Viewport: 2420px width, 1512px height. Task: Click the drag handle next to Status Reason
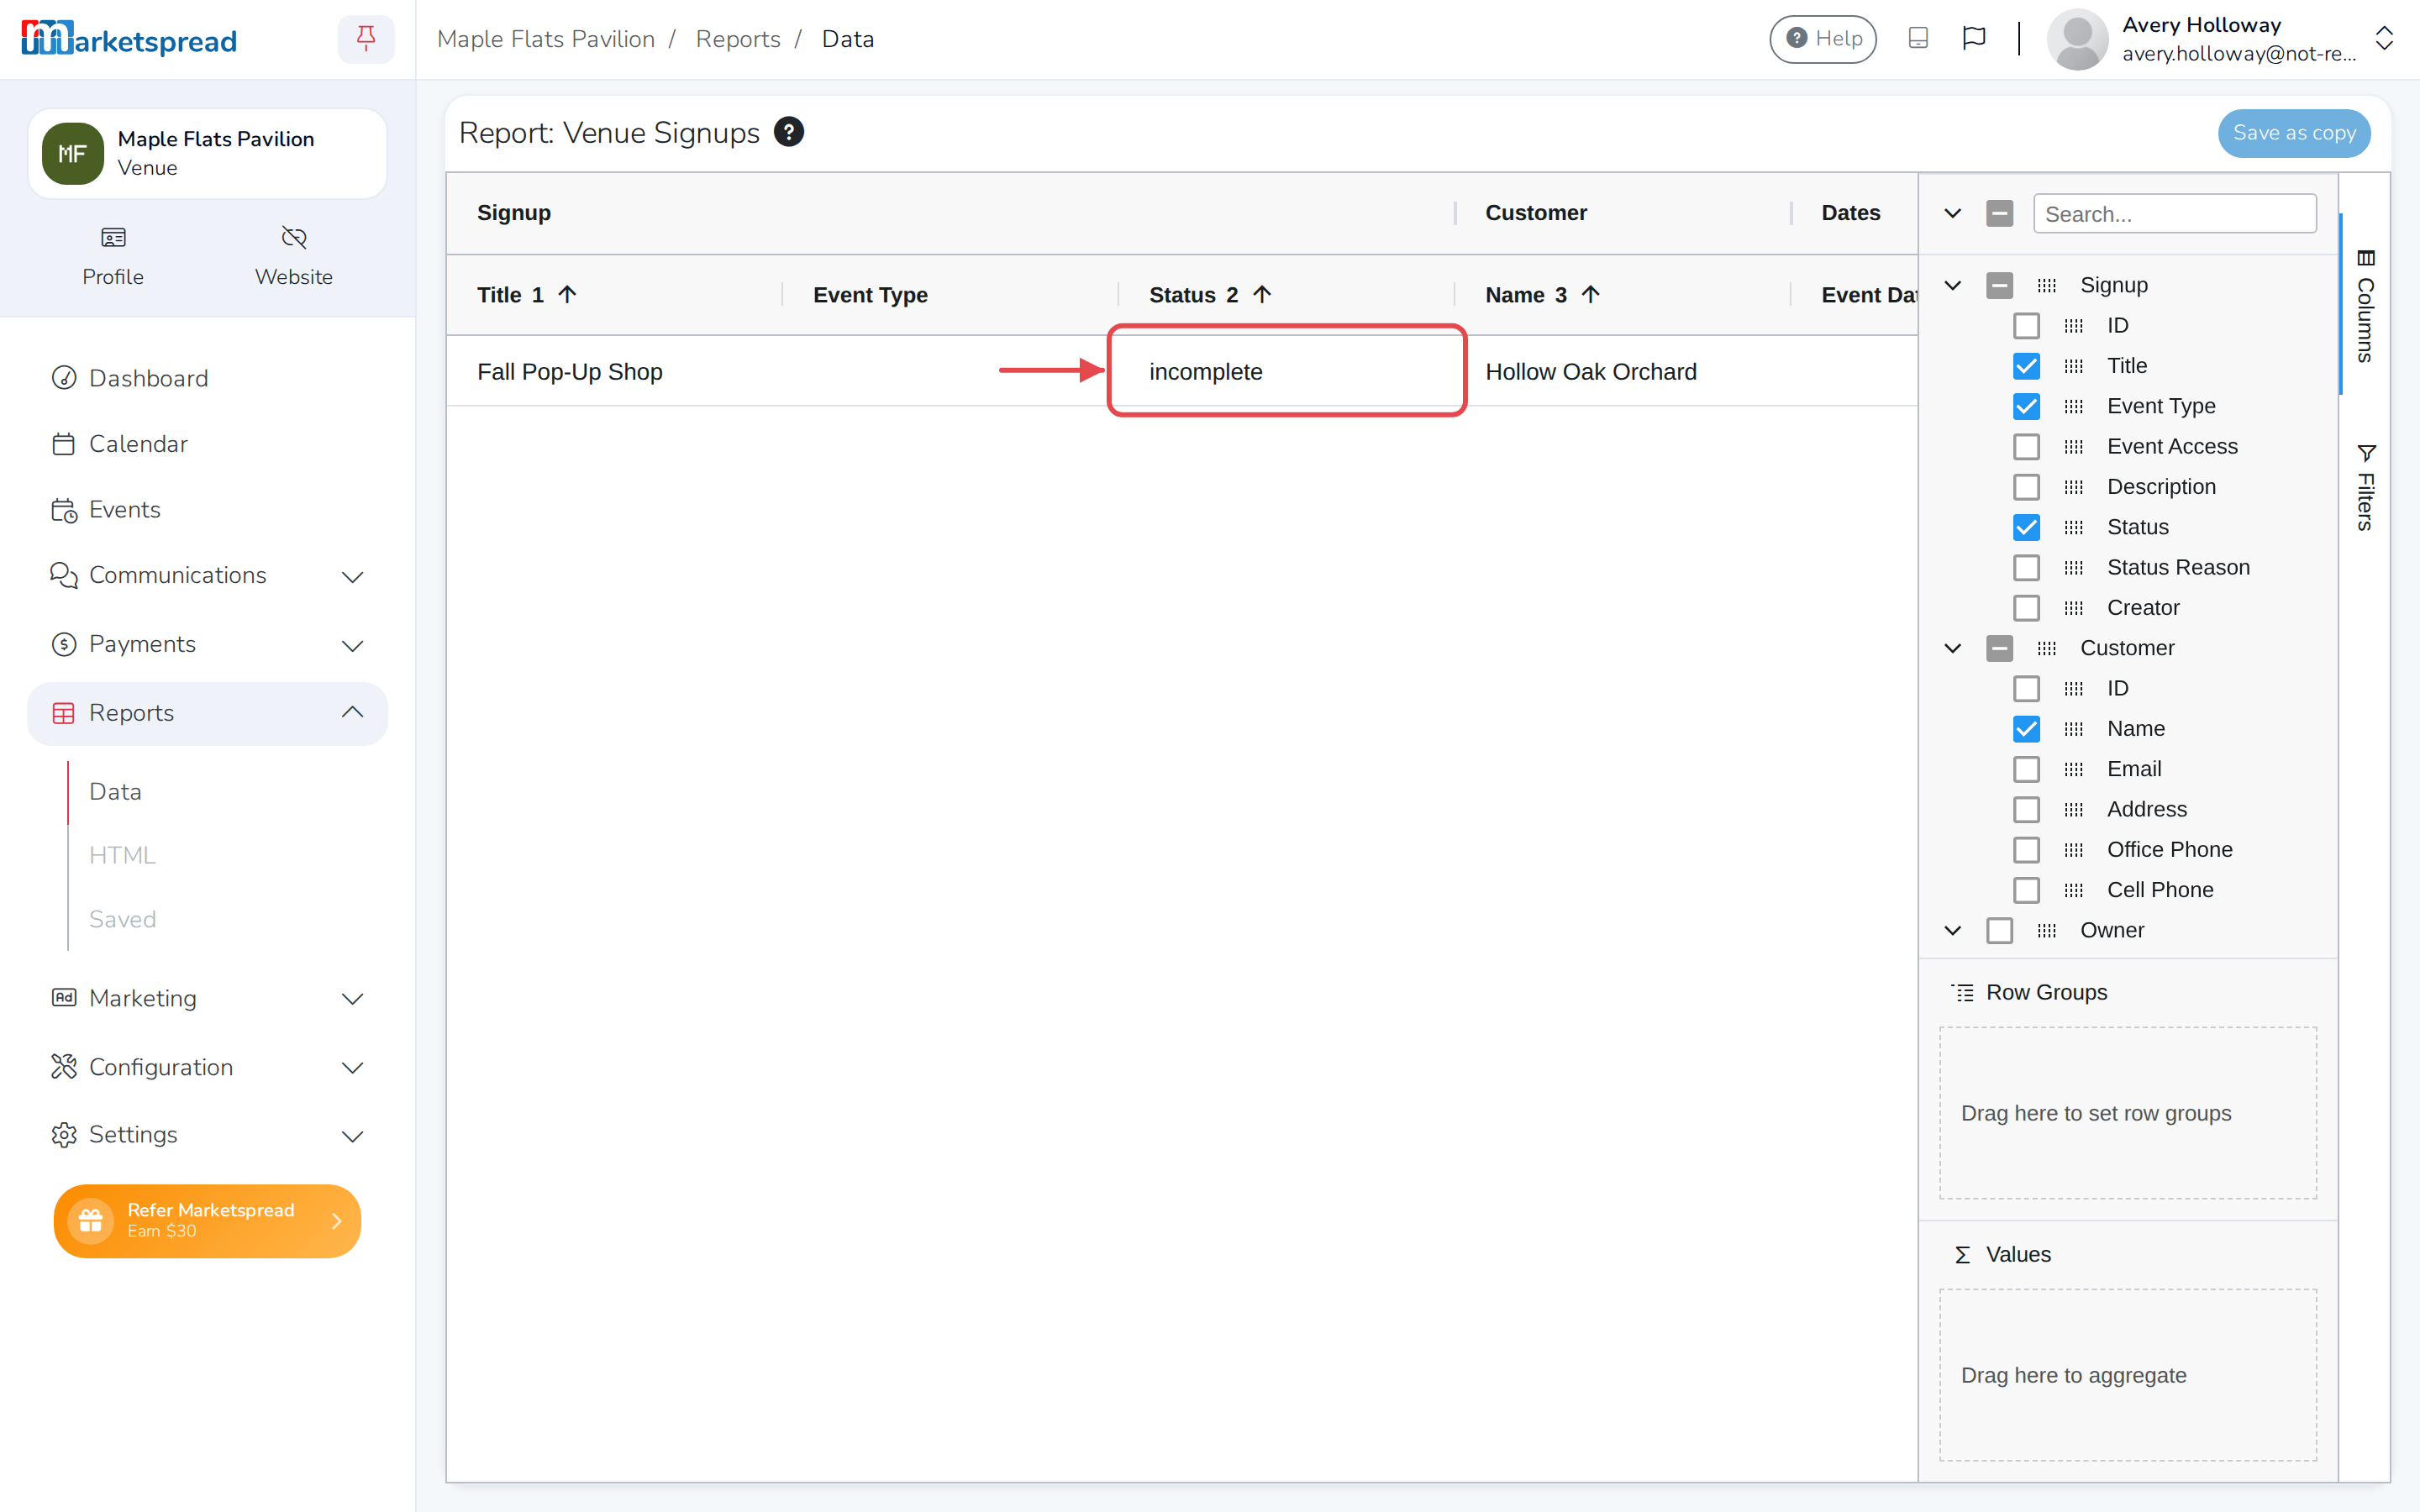pos(2073,568)
